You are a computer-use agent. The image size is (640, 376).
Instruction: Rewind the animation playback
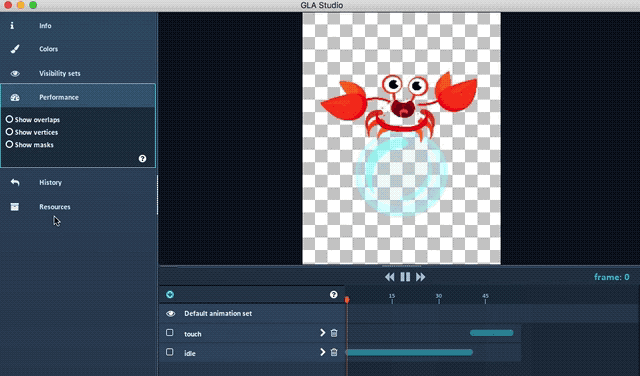[x=389, y=277]
